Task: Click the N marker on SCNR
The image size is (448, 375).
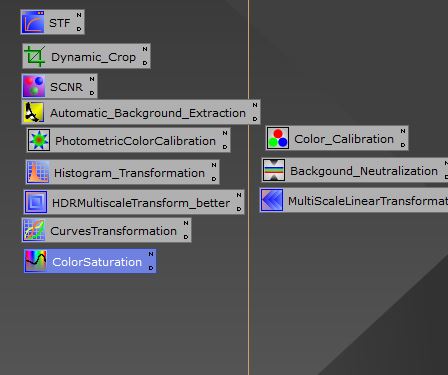Action: [92, 79]
